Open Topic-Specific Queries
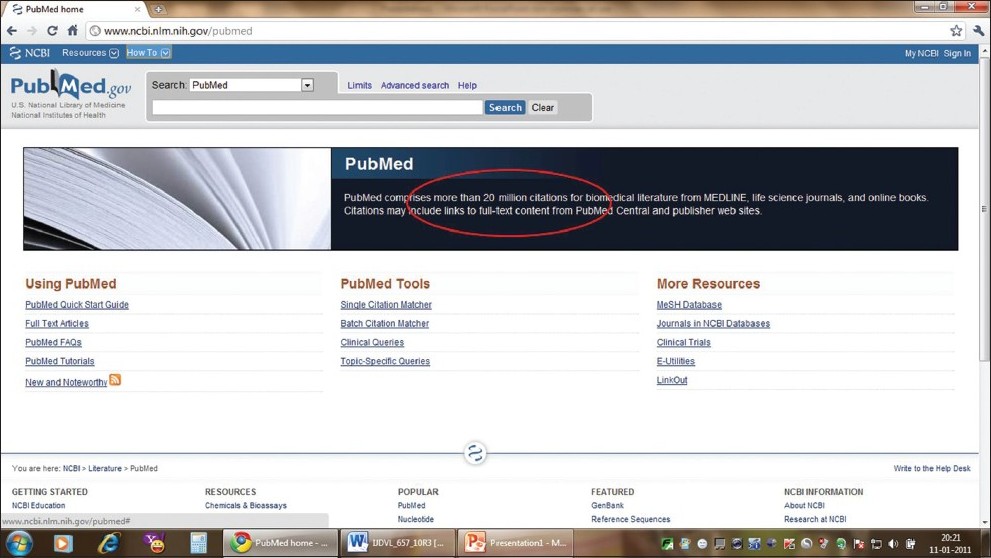This screenshot has width=991, height=558. 385,361
